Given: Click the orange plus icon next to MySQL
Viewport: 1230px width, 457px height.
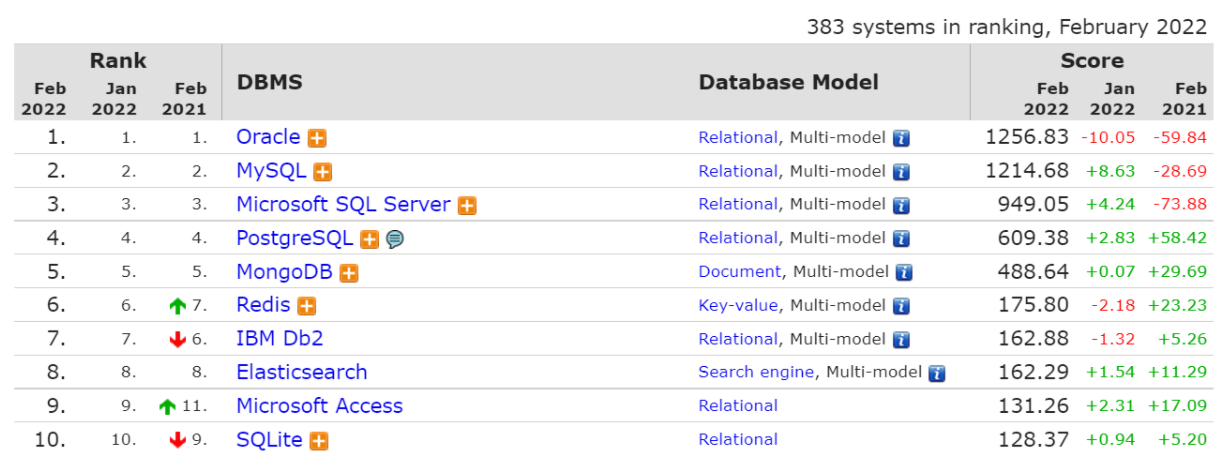Looking at the screenshot, I should pyautogui.click(x=323, y=172).
